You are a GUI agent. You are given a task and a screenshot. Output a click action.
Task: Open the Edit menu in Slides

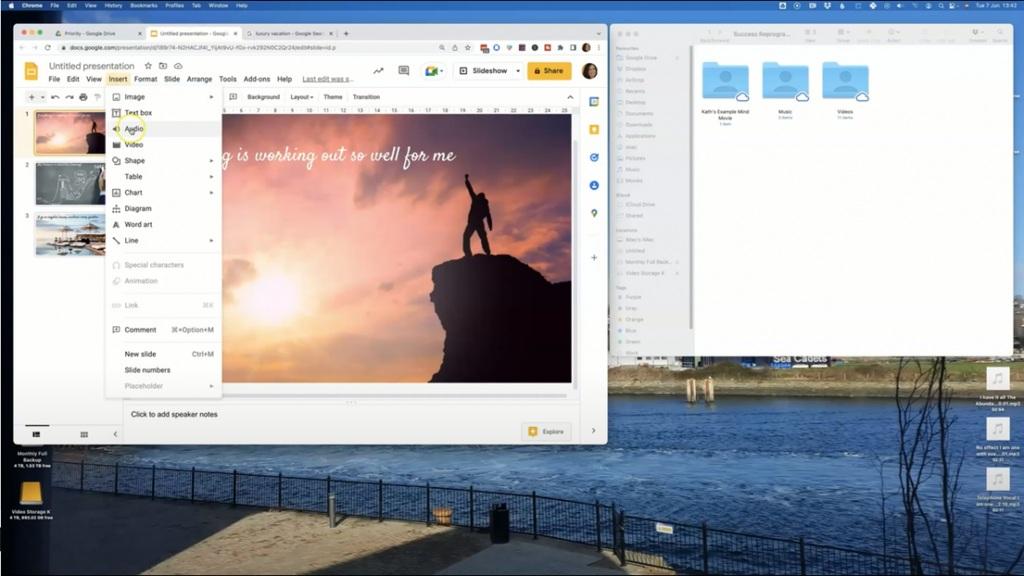click(x=73, y=79)
